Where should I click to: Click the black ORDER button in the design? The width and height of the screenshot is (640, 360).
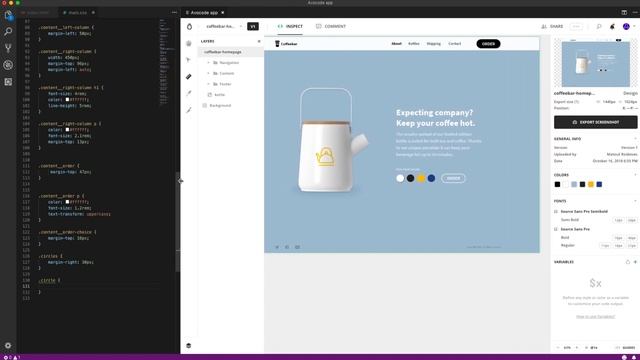[x=488, y=44]
